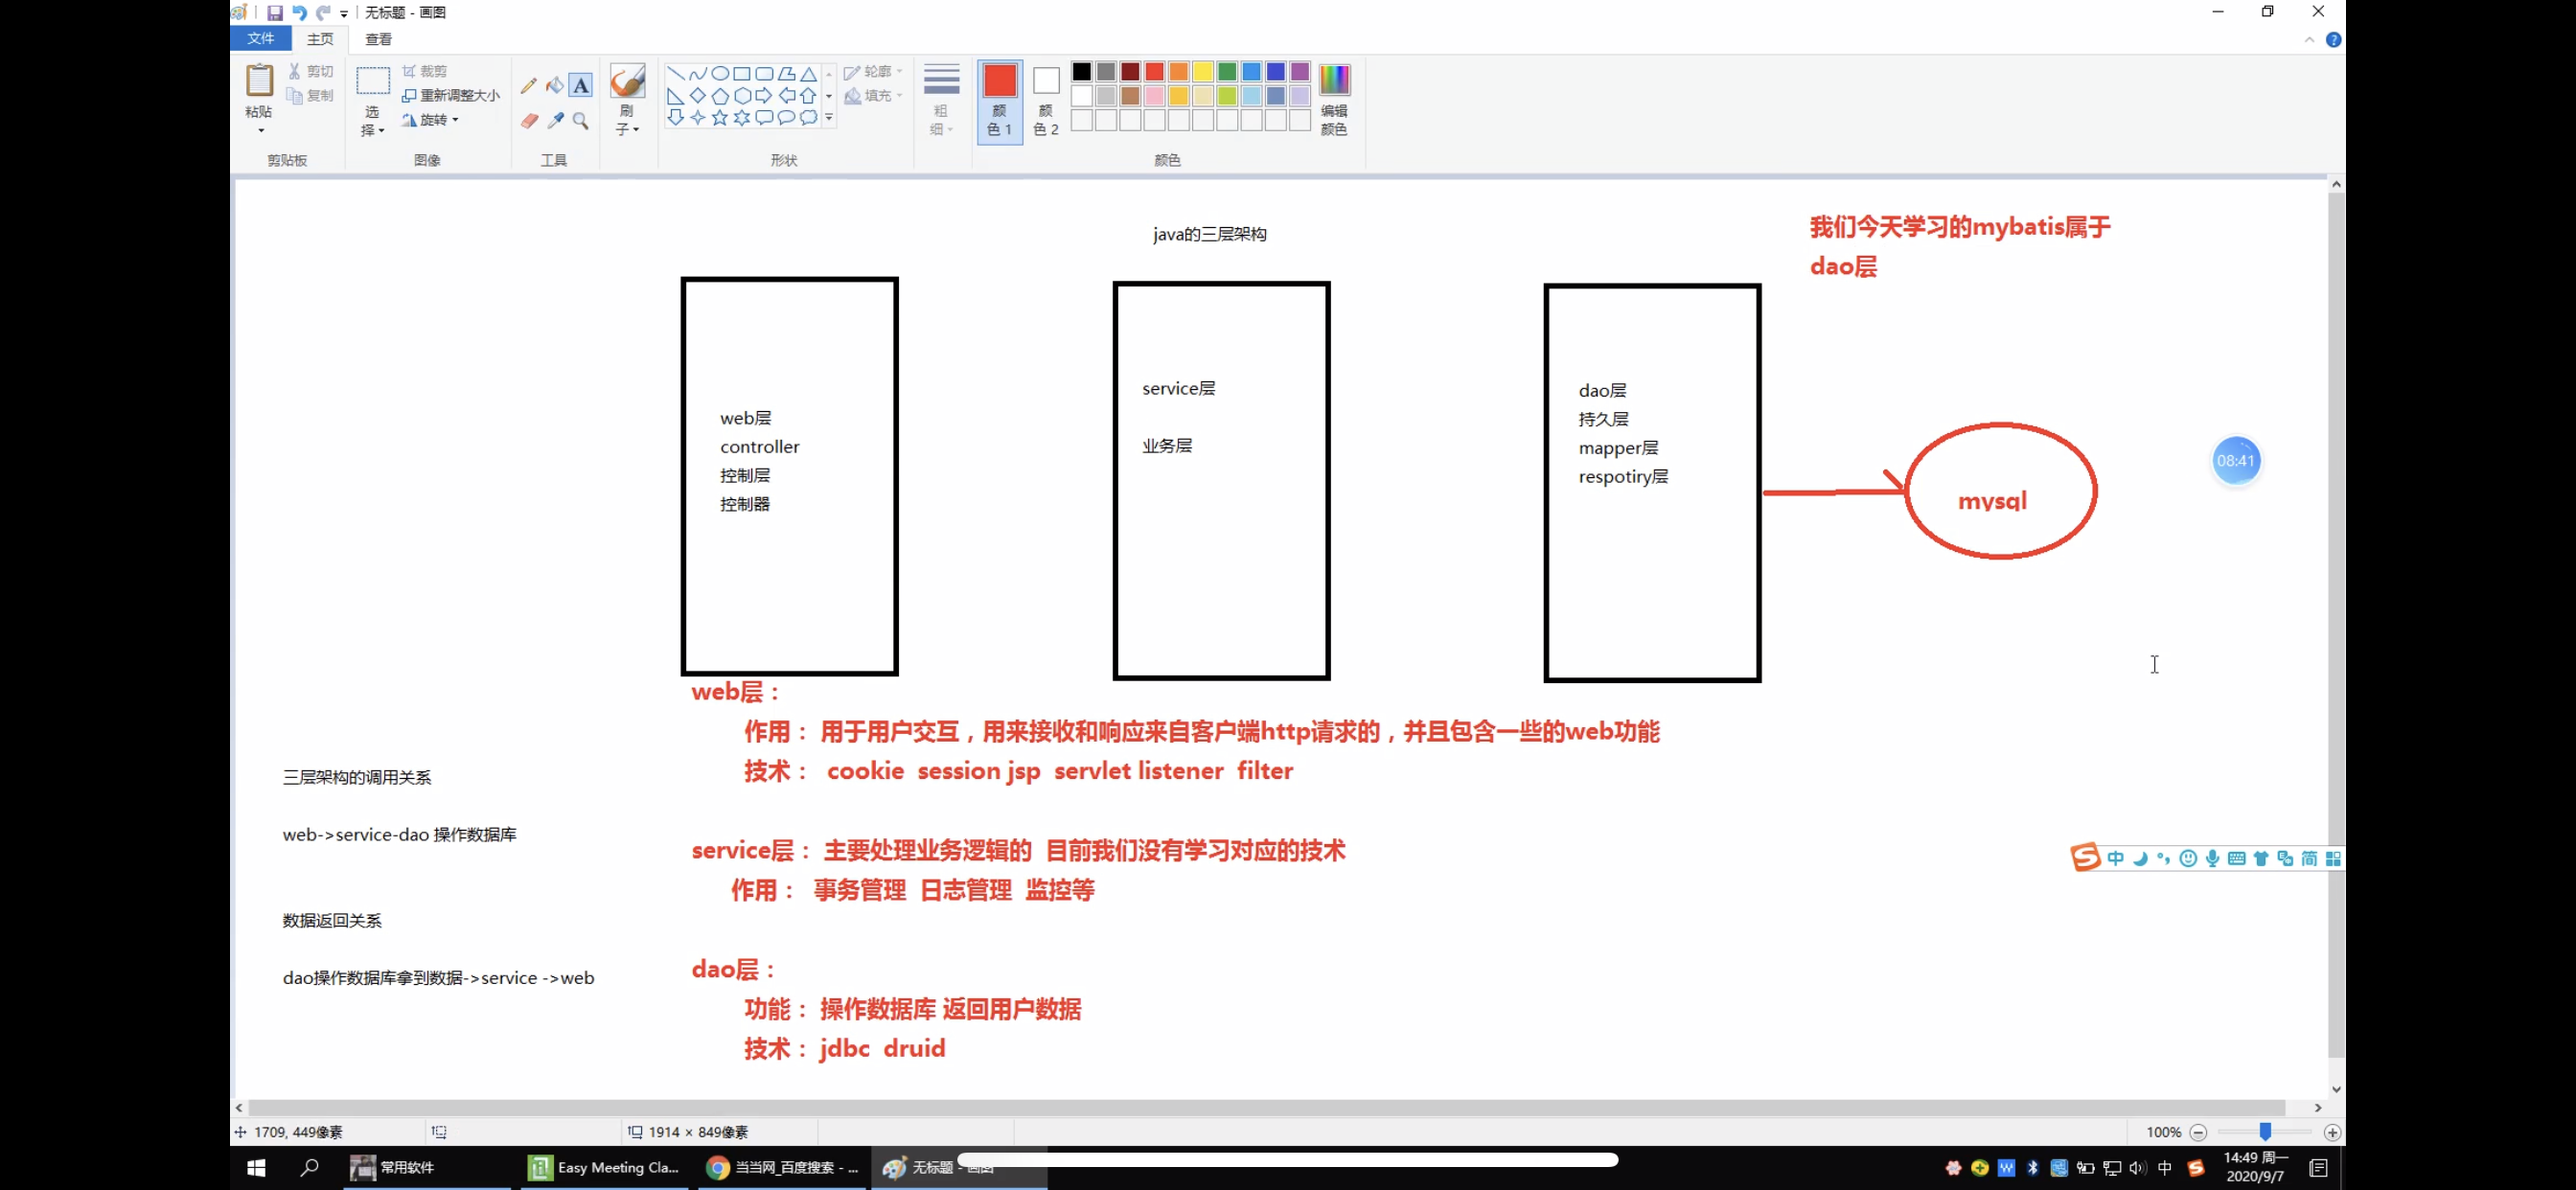This screenshot has height=1190, width=2576.
Task: Click the Crop (裁剪) button
Action: 425,71
